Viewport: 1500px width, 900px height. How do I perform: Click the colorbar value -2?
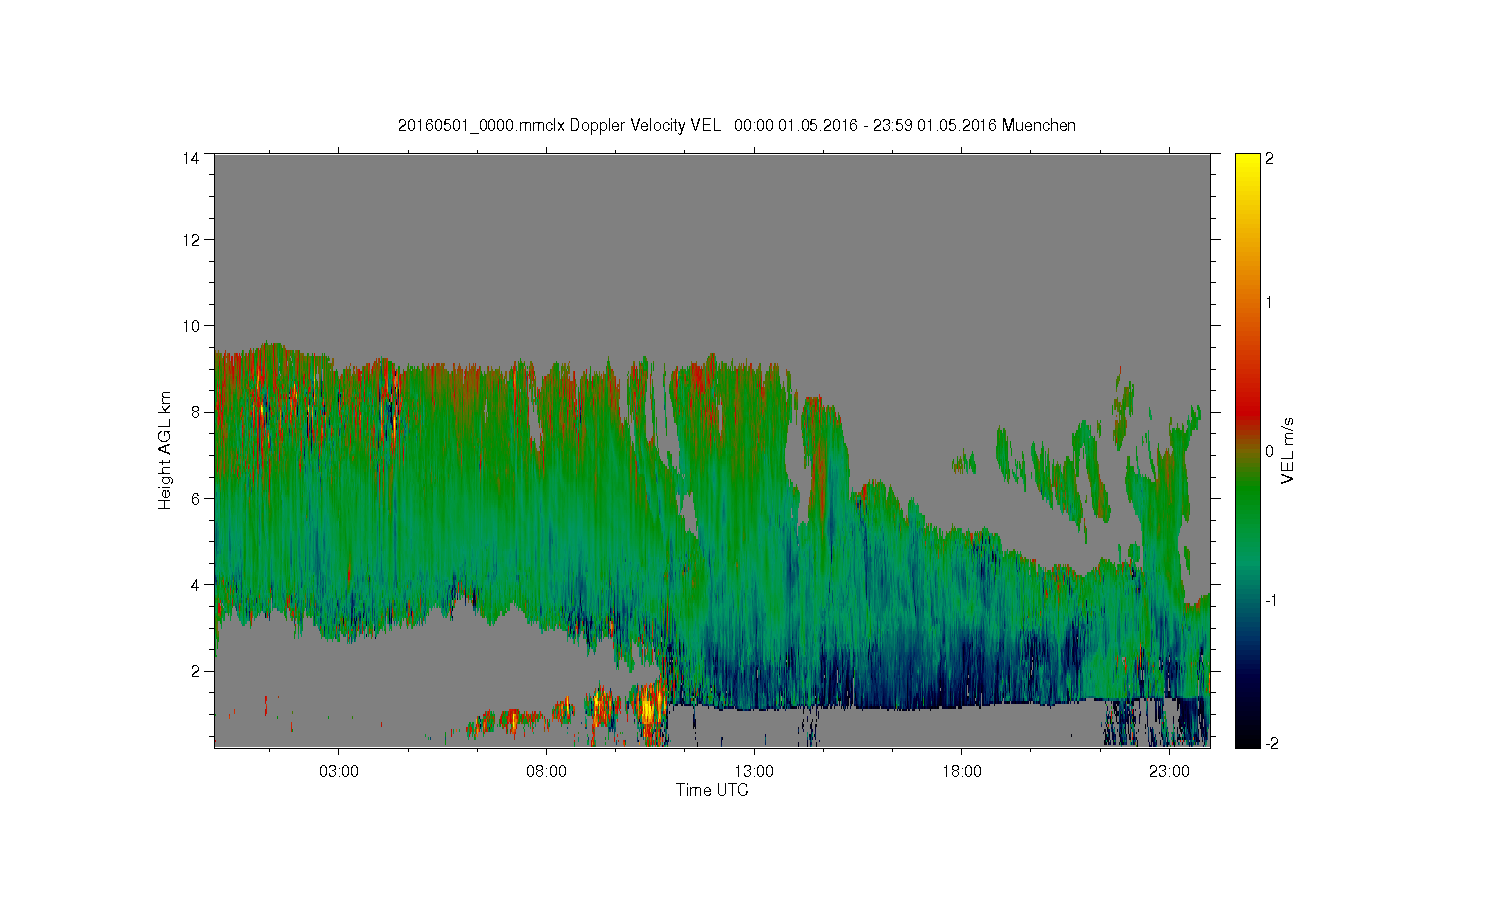tap(1270, 743)
